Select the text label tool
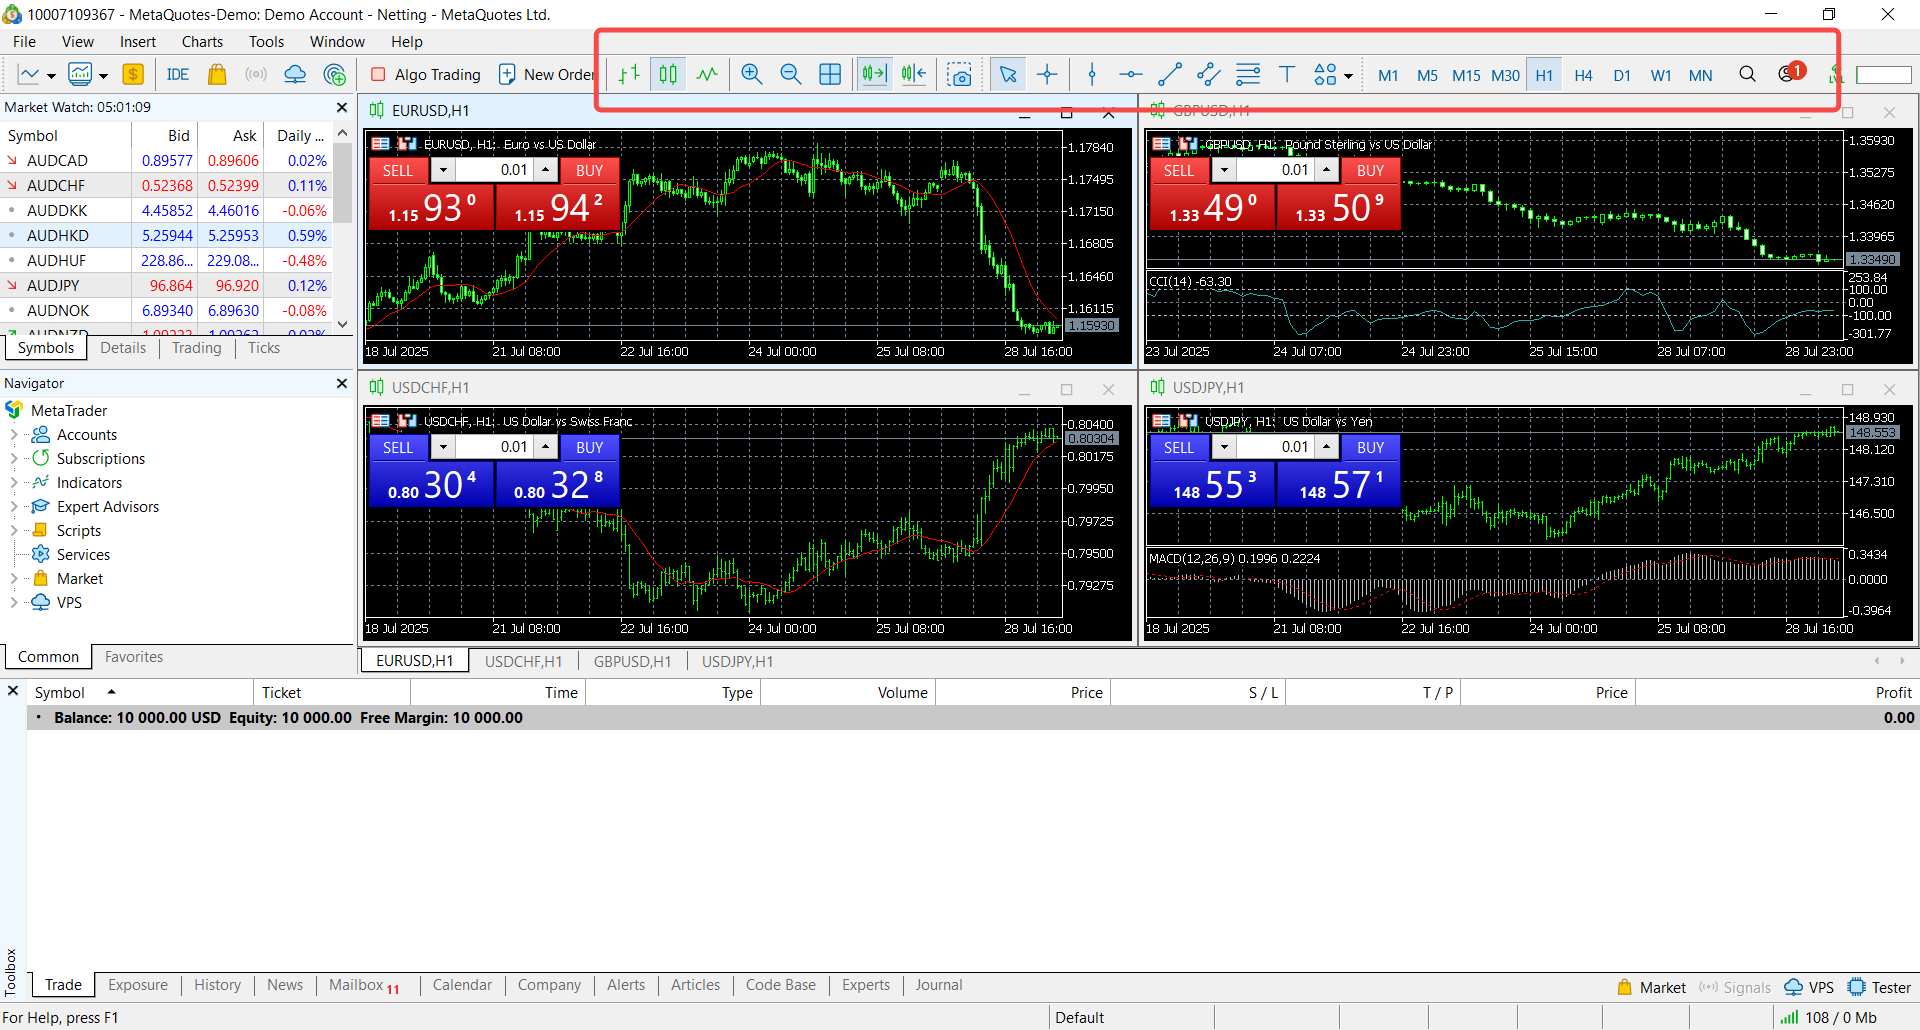Viewport: 1920px width, 1030px height. [1287, 75]
